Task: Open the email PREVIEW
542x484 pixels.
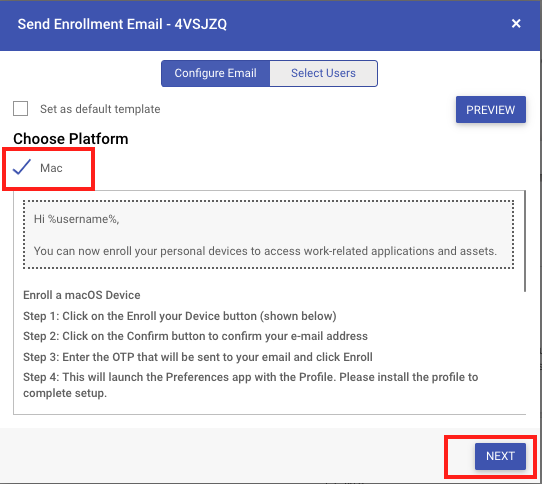Action: point(490,110)
